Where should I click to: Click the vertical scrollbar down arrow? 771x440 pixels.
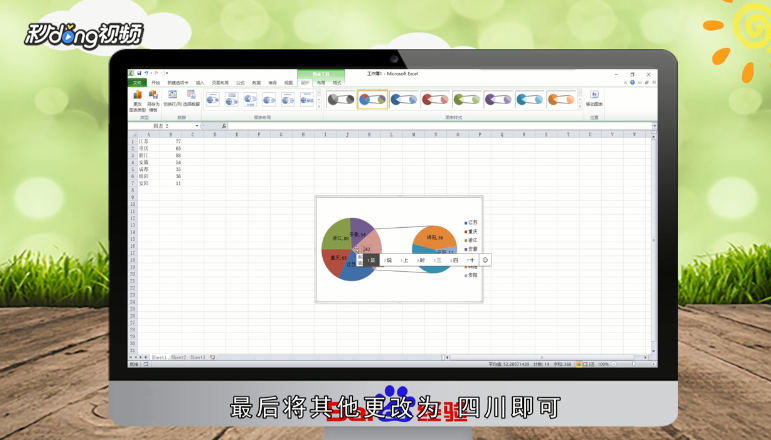coord(653,351)
